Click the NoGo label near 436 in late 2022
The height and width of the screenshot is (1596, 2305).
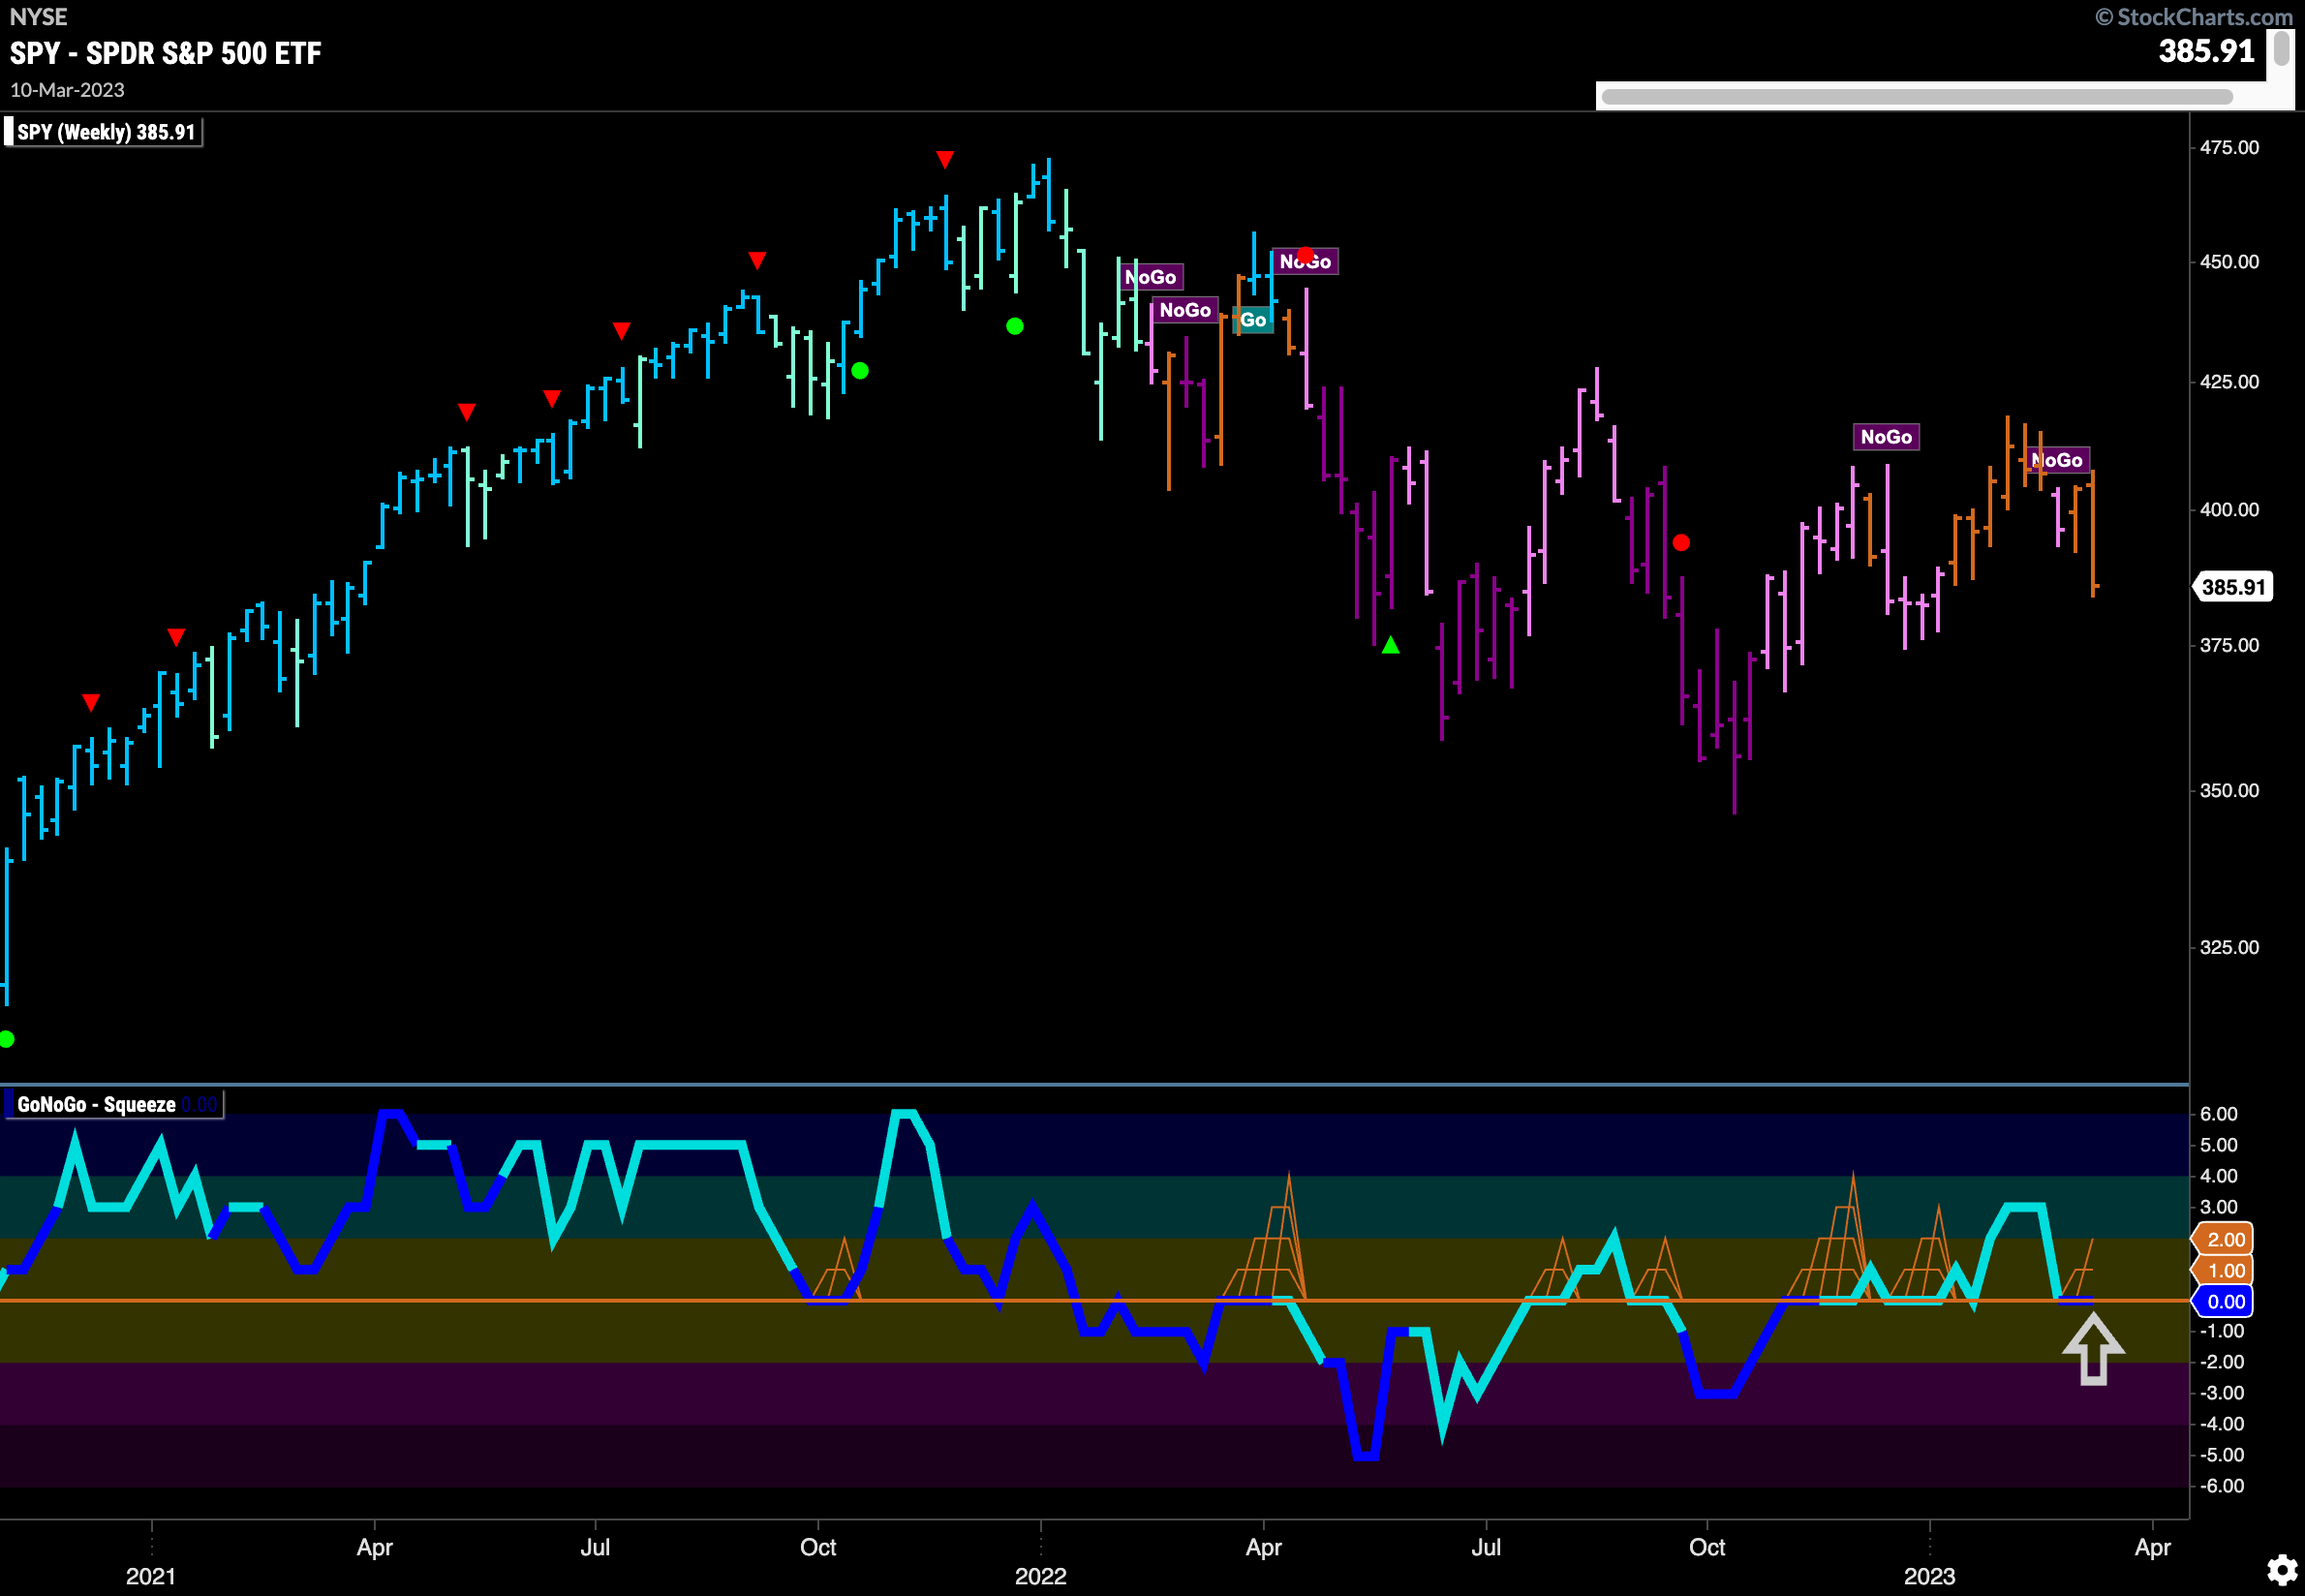pos(1886,437)
